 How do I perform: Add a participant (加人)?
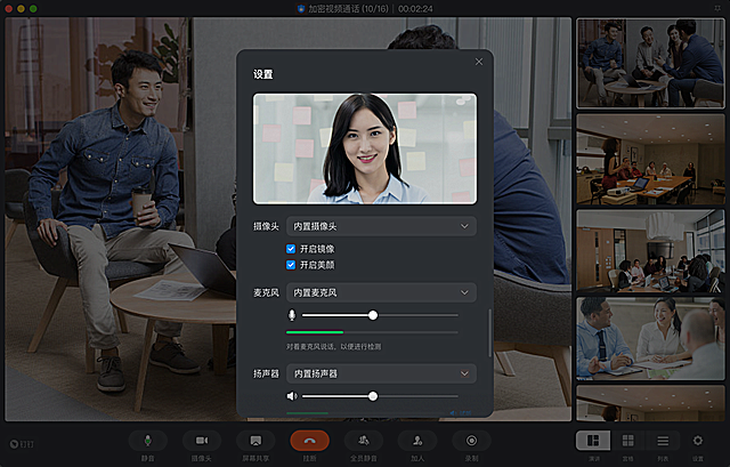417,440
